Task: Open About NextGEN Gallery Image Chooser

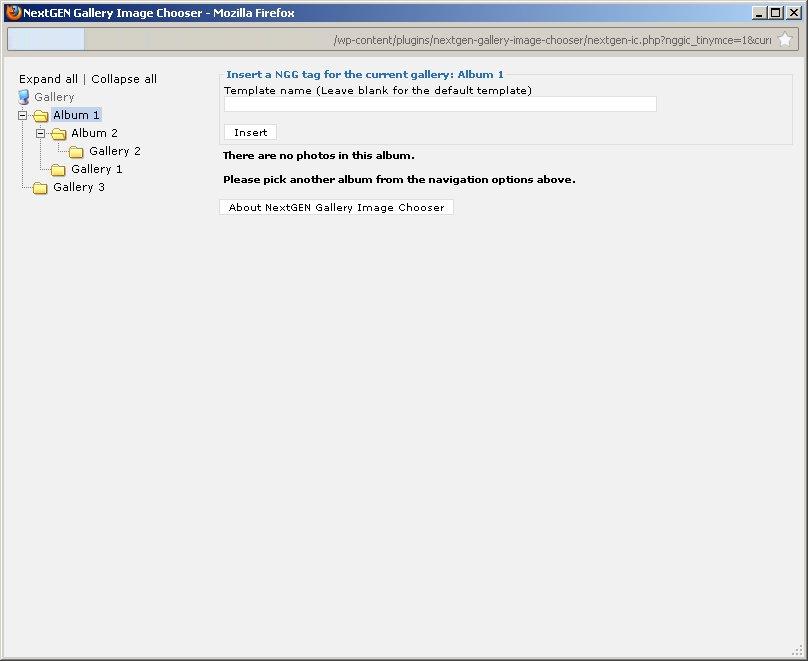Action: tap(336, 207)
